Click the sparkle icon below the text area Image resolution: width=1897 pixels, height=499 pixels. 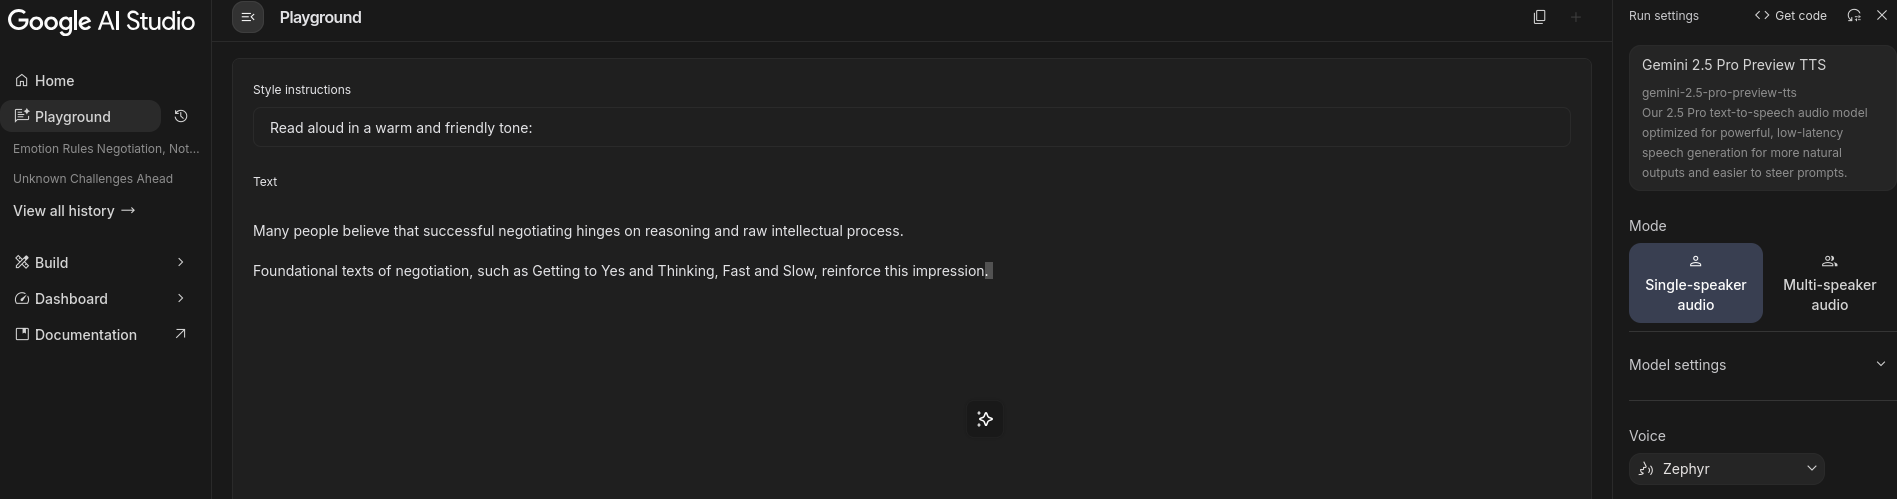click(x=984, y=419)
